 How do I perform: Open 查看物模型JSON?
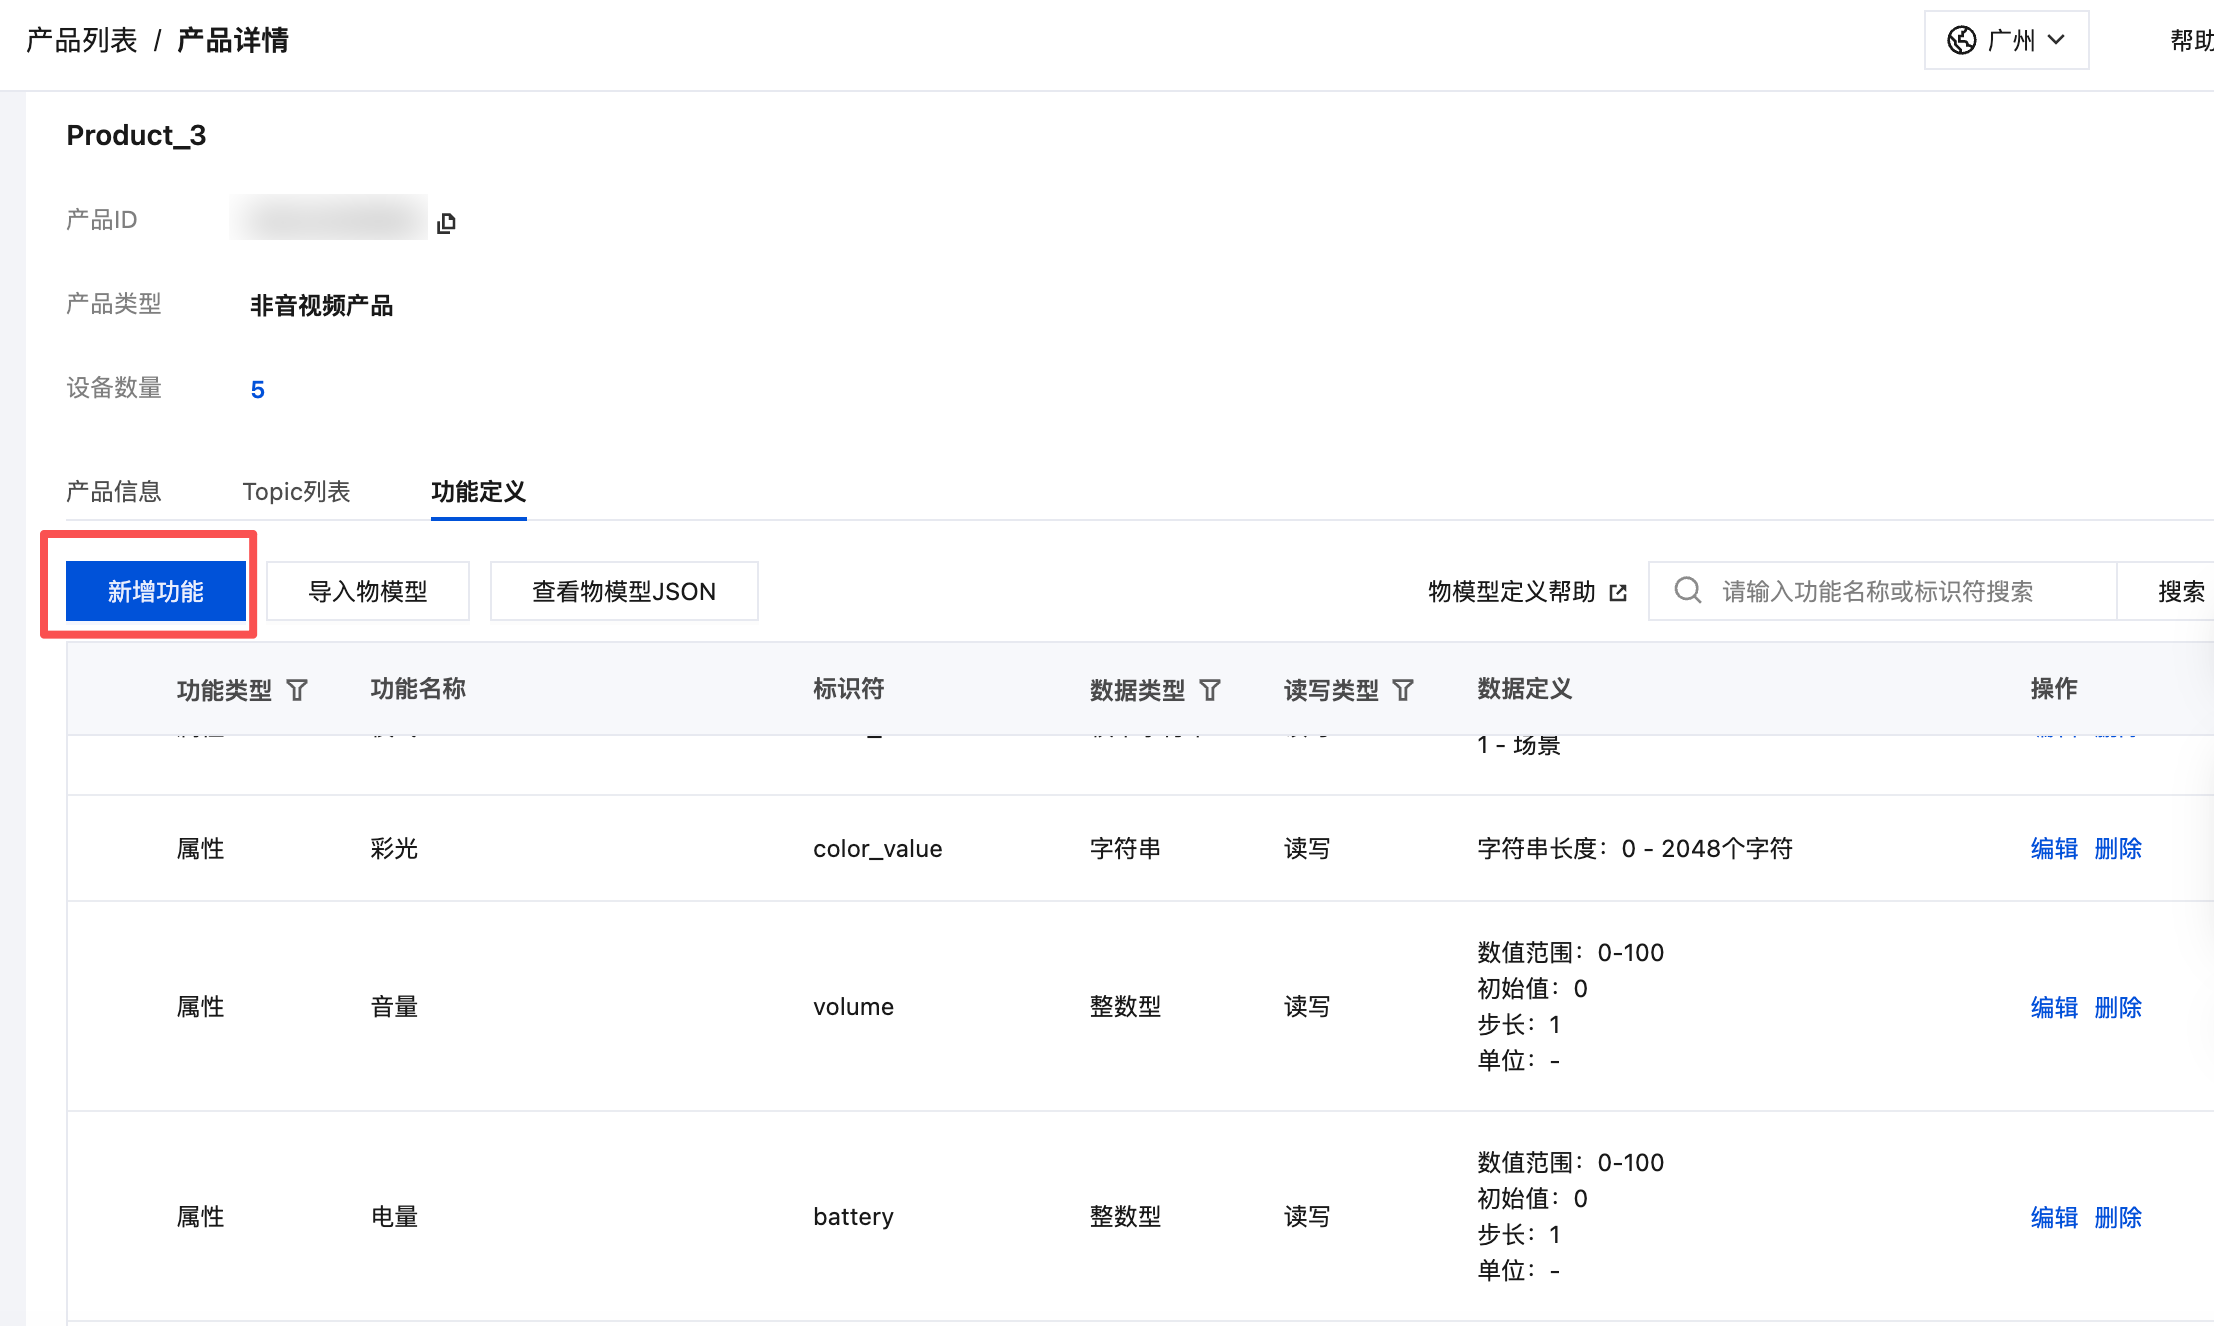coord(624,591)
